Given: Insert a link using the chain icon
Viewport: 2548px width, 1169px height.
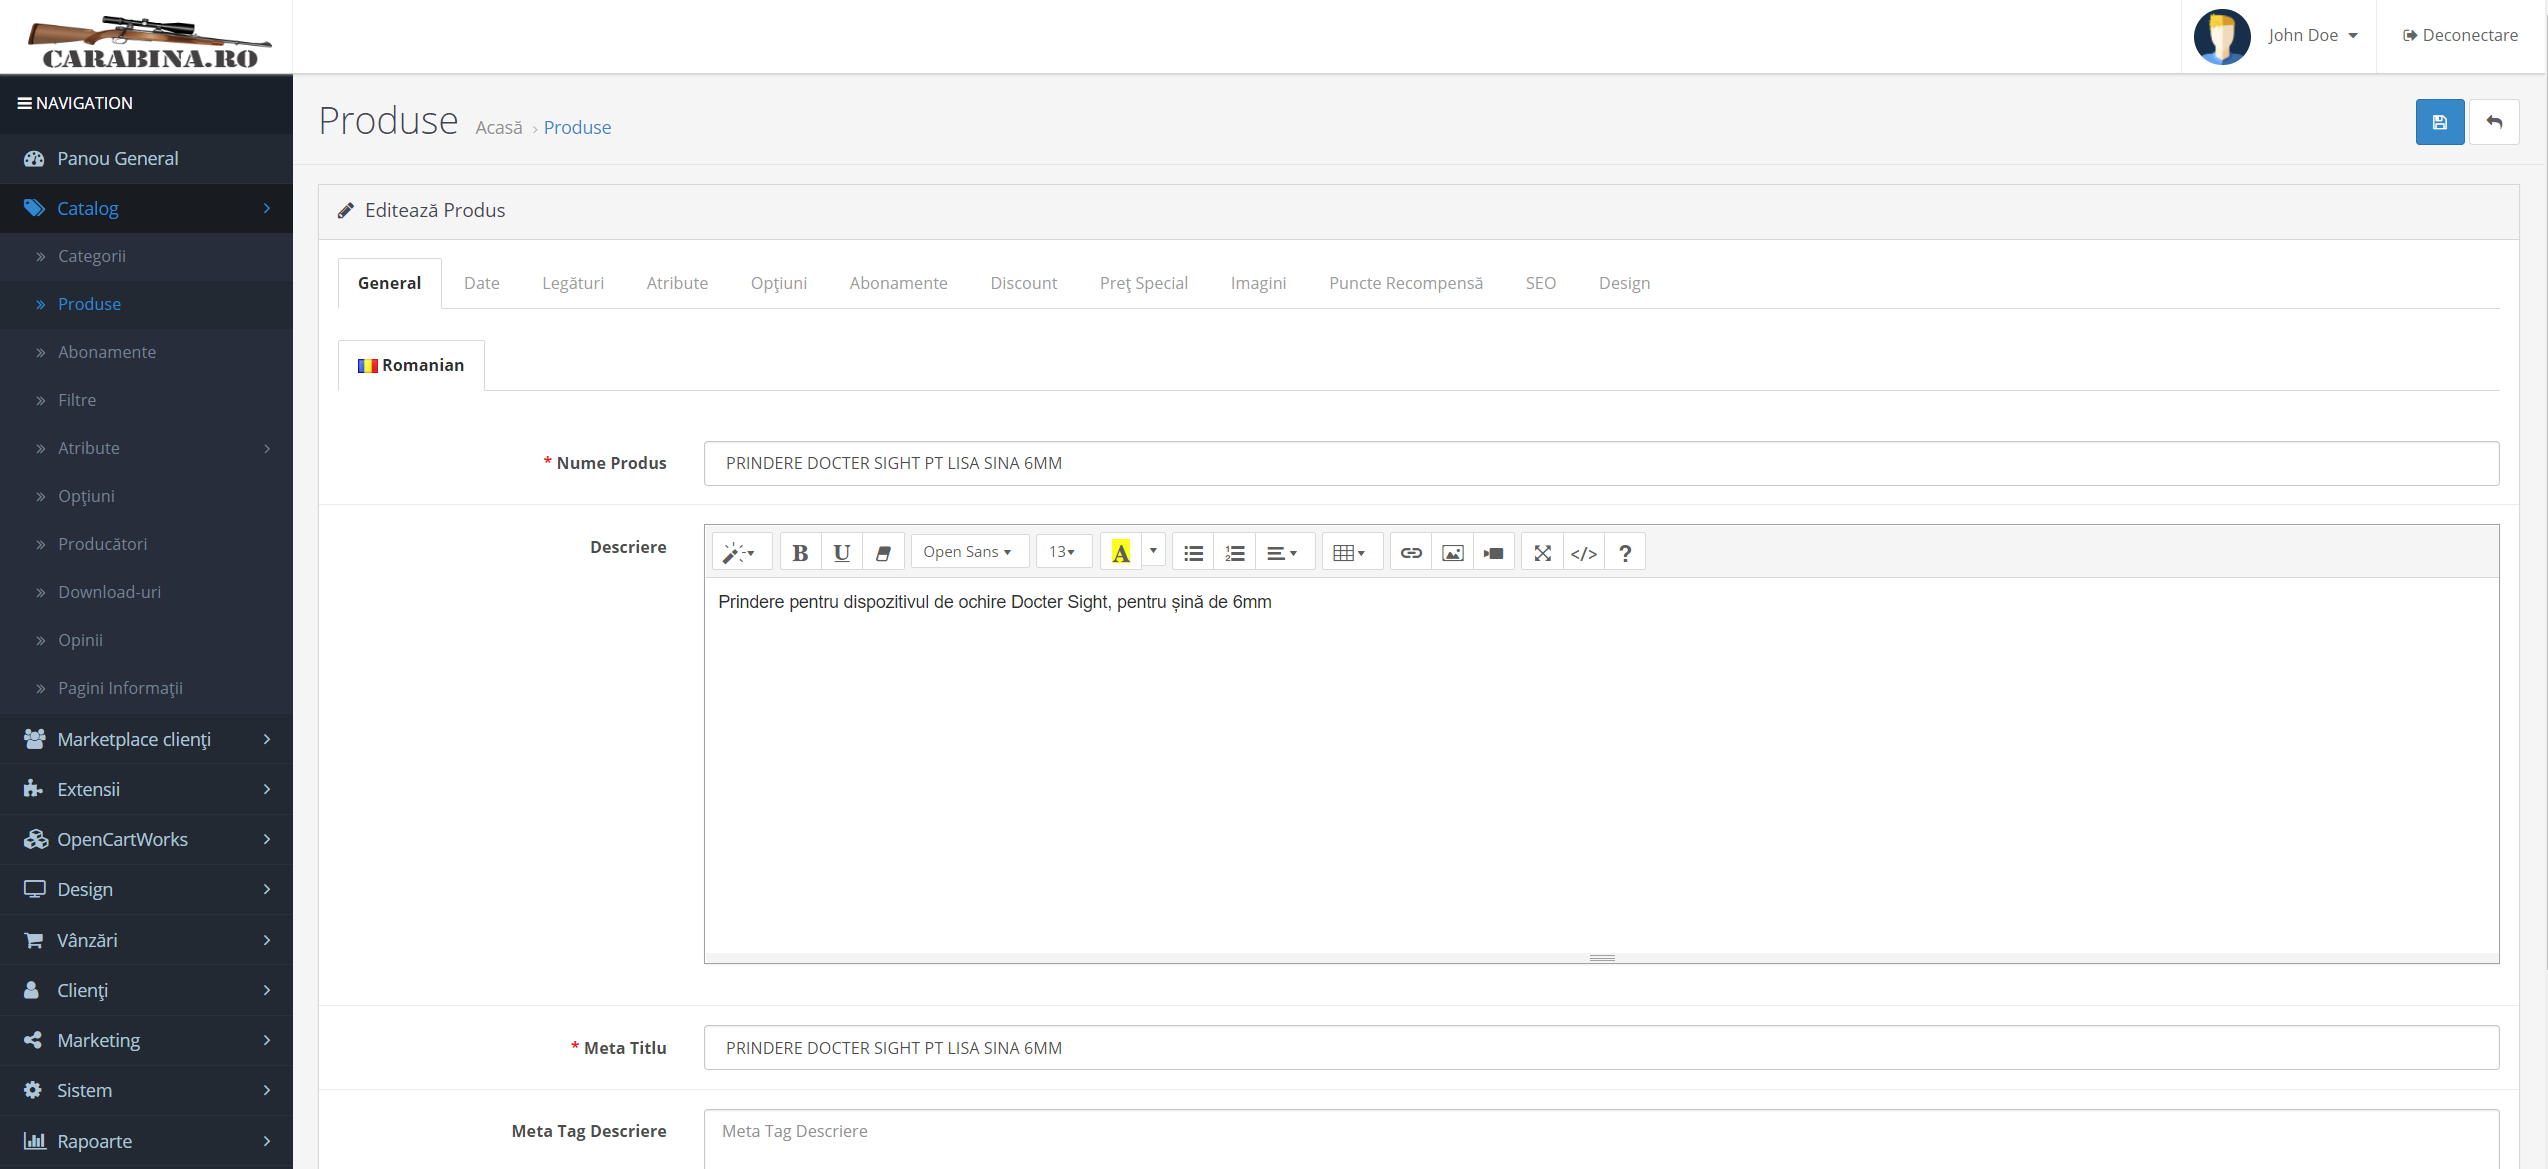Looking at the screenshot, I should (x=1410, y=553).
